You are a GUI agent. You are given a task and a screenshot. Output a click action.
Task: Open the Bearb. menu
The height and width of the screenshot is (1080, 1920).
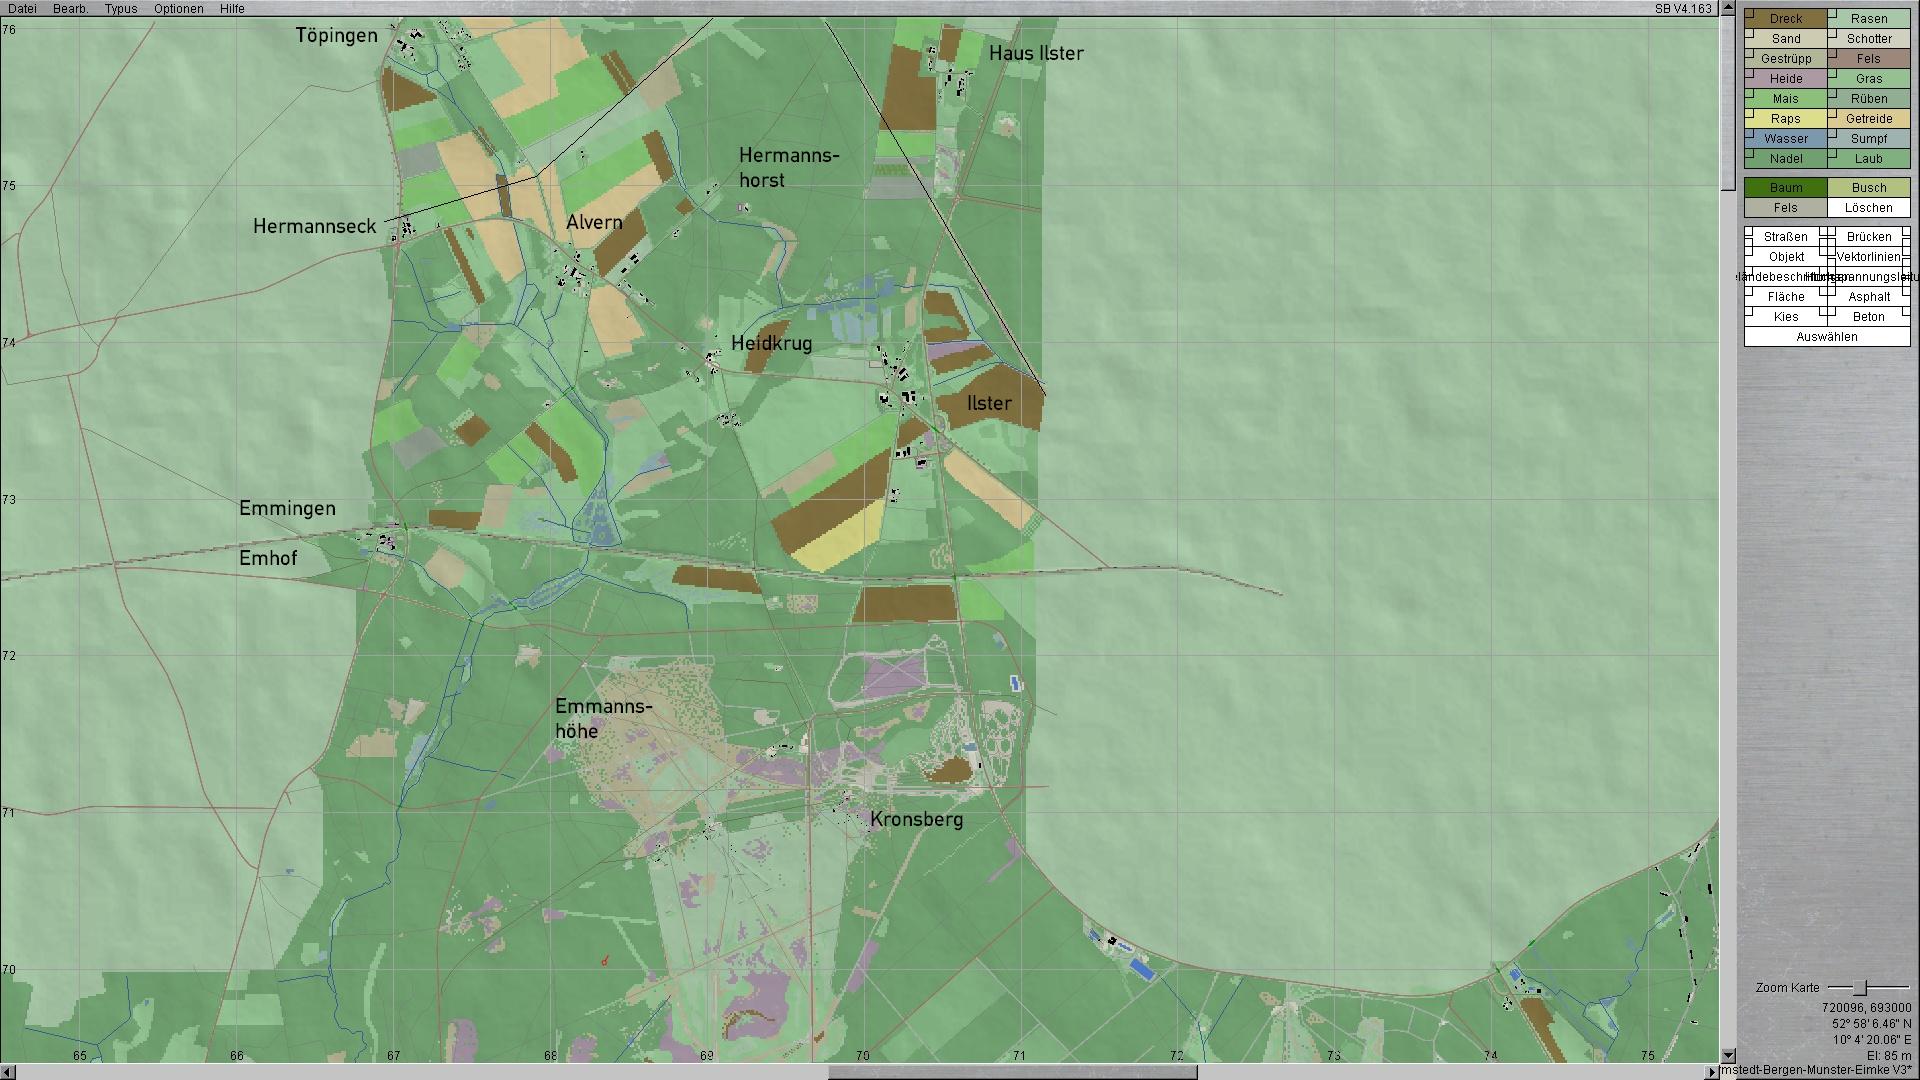(x=70, y=8)
